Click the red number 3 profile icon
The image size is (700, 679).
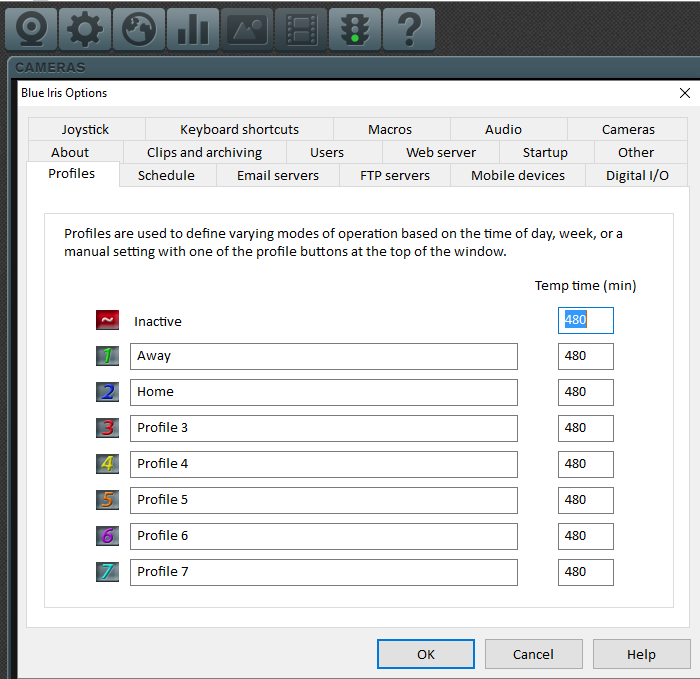tap(107, 428)
